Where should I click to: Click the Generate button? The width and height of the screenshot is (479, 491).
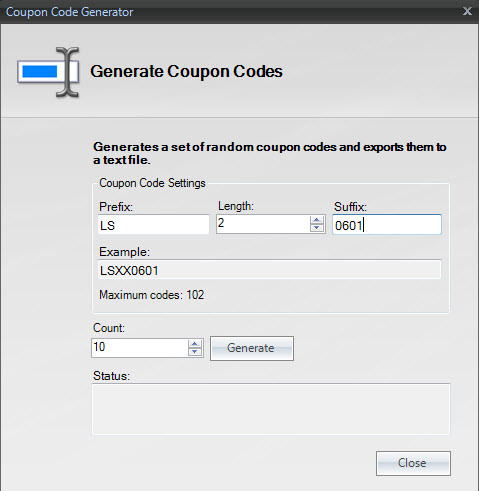pyautogui.click(x=252, y=348)
